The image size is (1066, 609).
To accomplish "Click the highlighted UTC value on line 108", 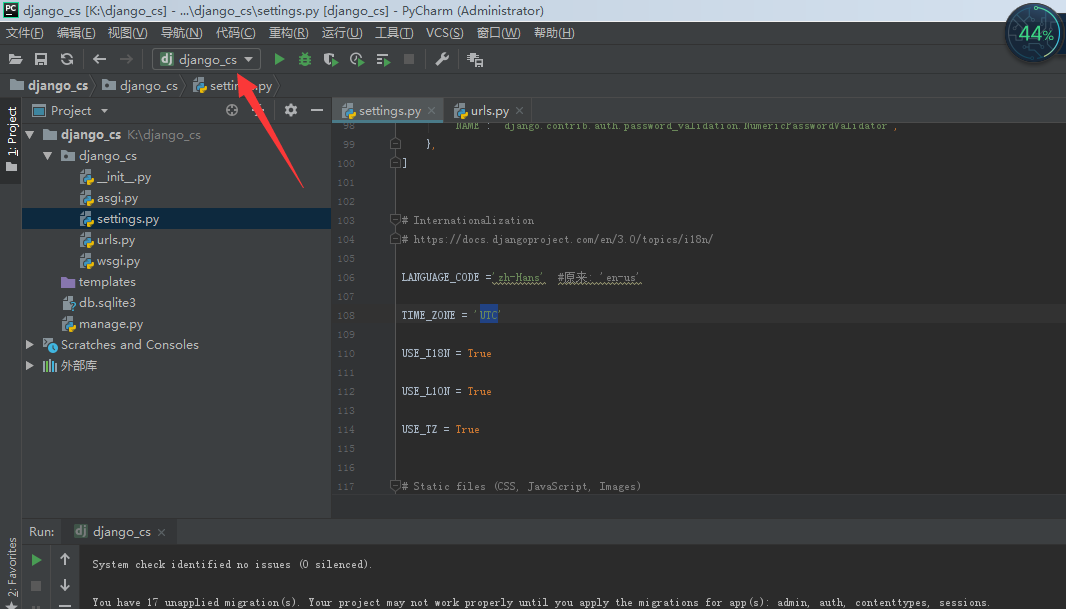I will coord(489,315).
